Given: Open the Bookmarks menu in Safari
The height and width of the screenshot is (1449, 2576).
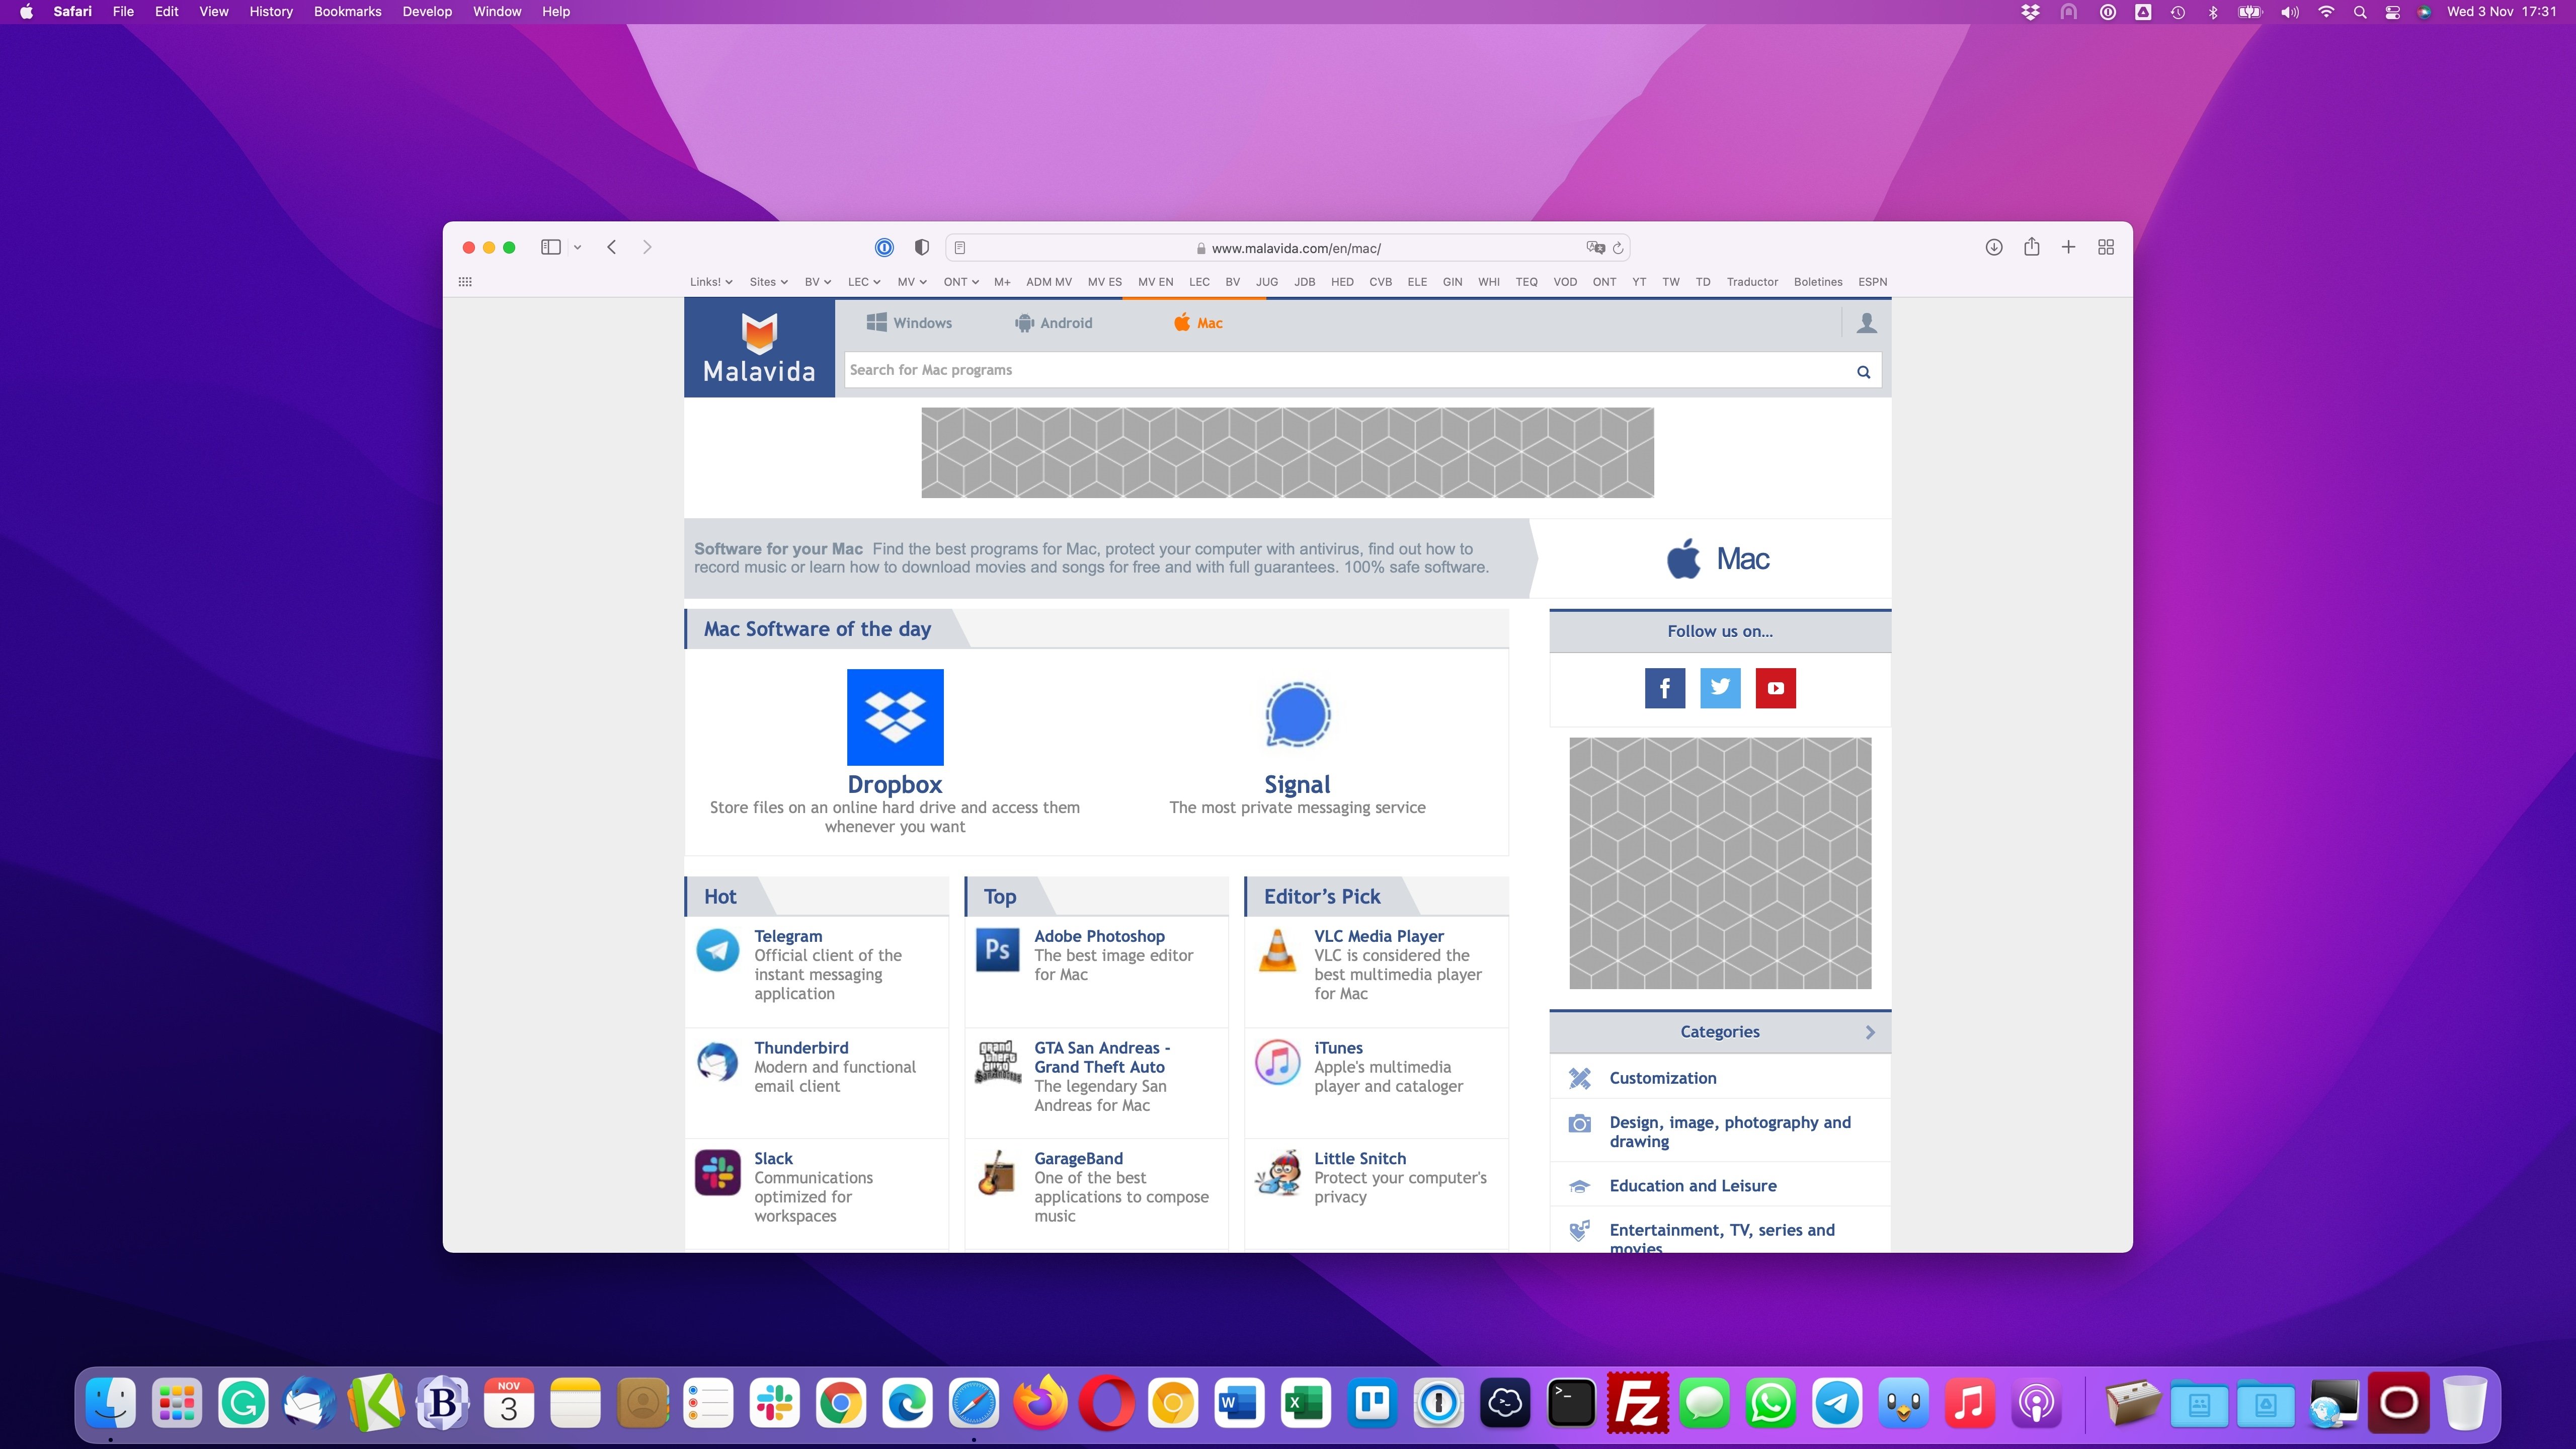Looking at the screenshot, I should pyautogui.click(x=347, y=13).
